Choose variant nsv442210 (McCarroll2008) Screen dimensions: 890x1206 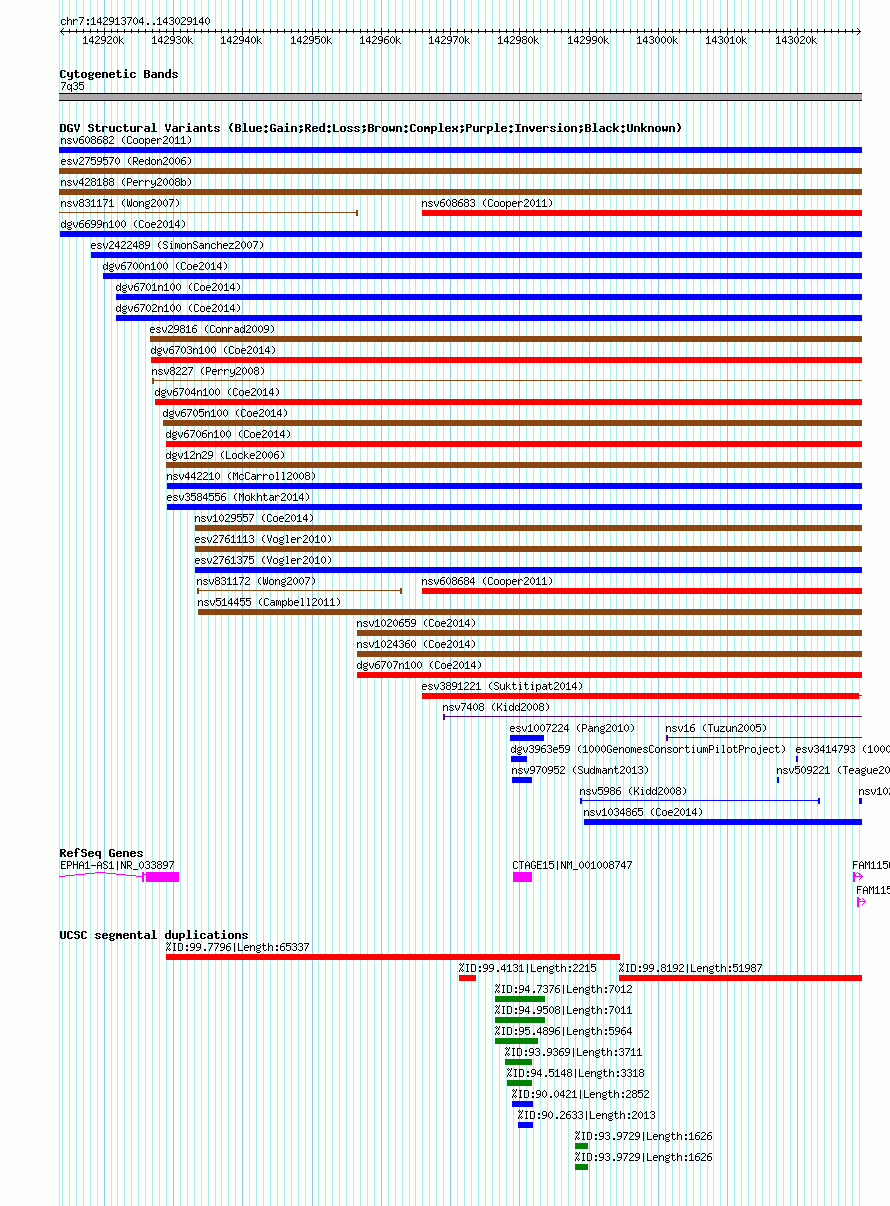tap(241, 476)
